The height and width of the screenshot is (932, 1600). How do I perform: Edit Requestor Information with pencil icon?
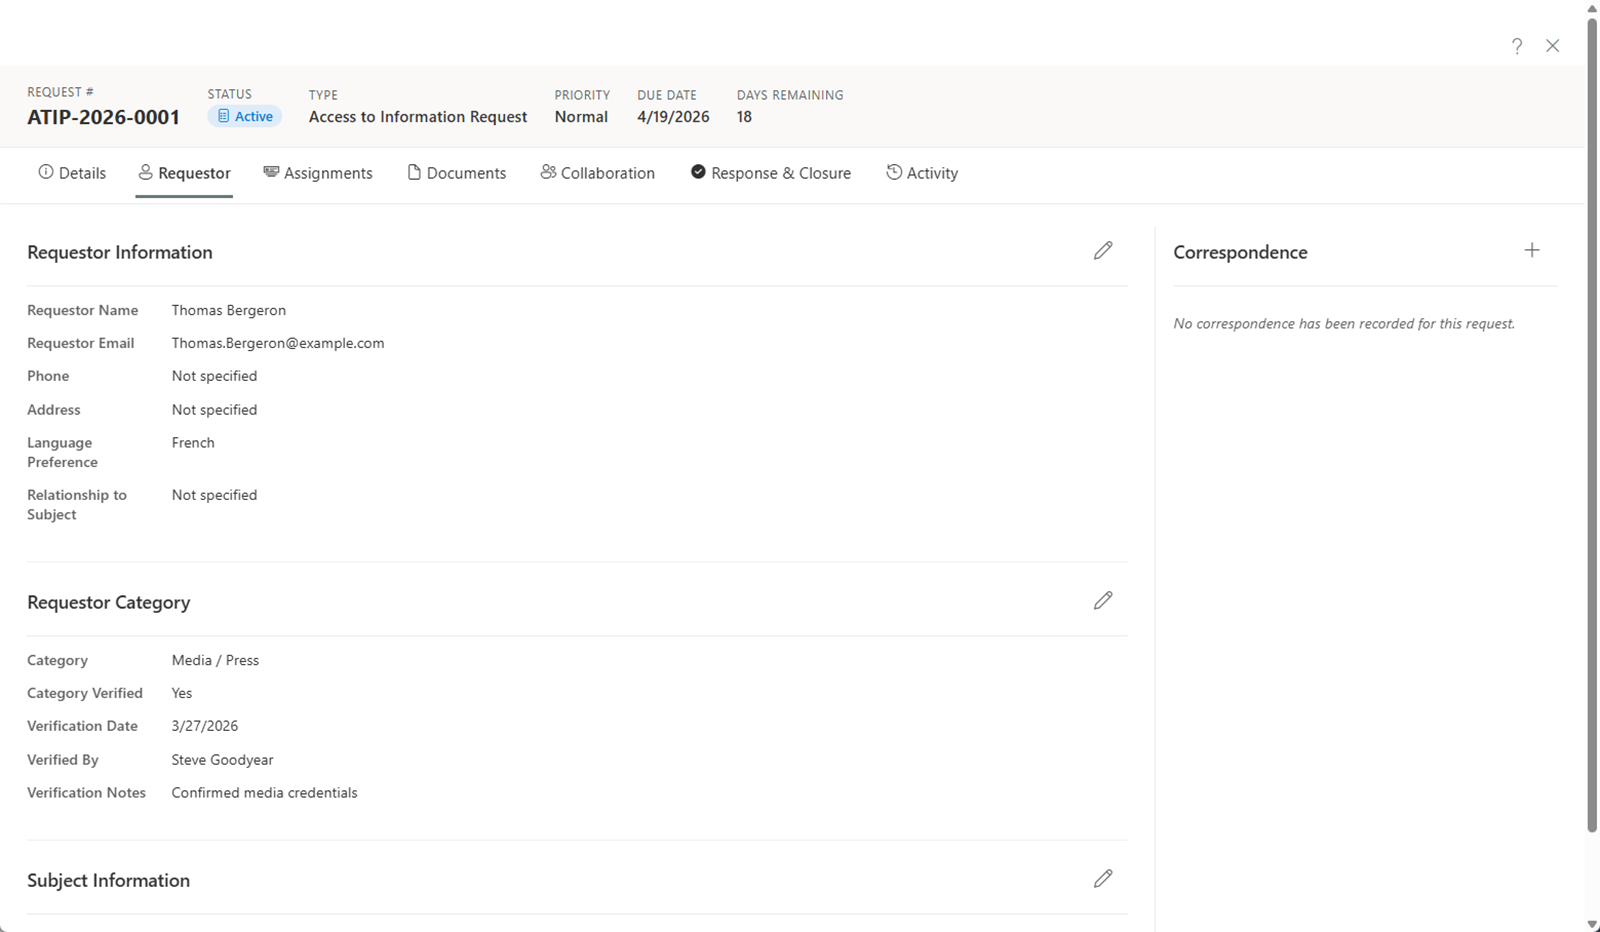[1103, 251]
